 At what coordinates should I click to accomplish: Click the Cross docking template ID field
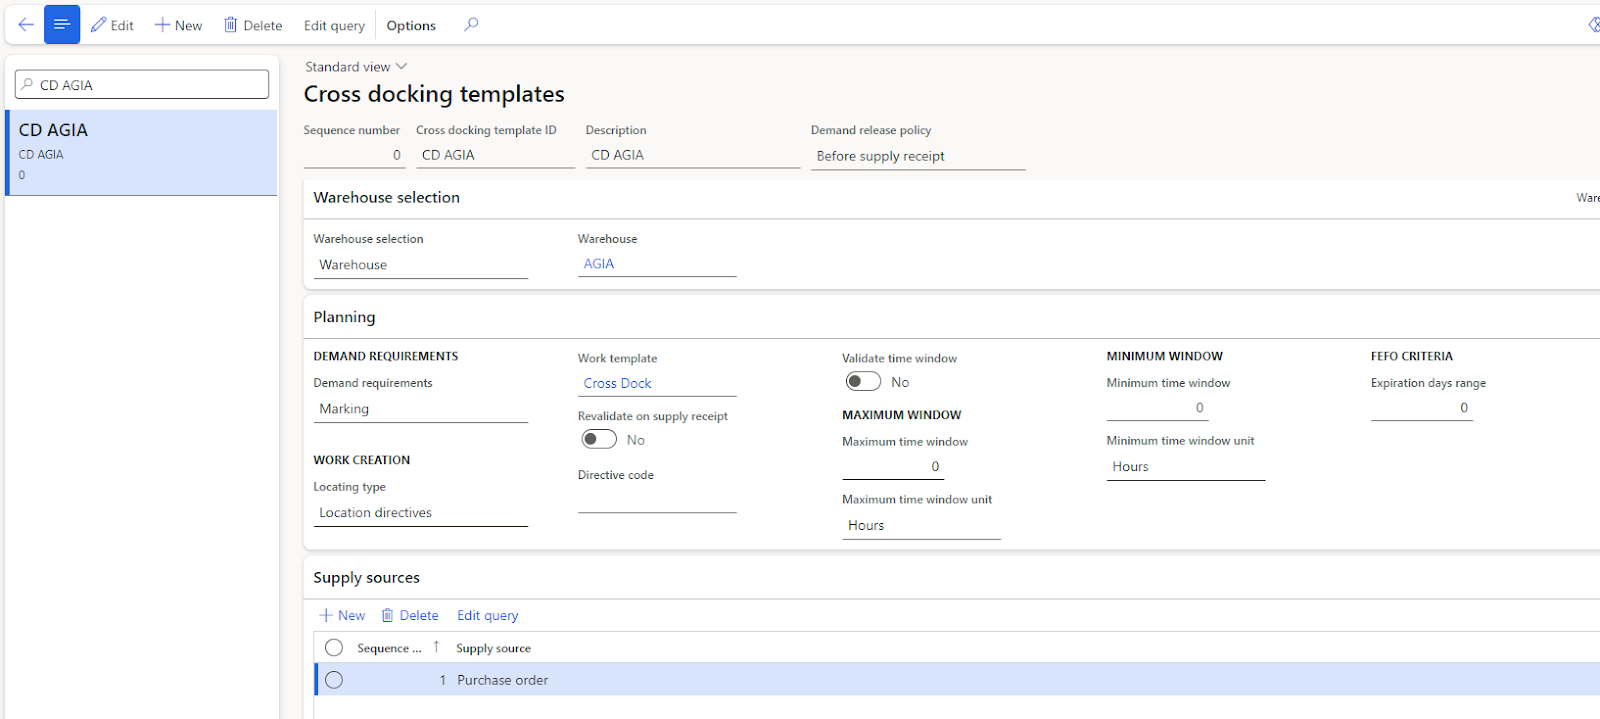coord(495,155)
